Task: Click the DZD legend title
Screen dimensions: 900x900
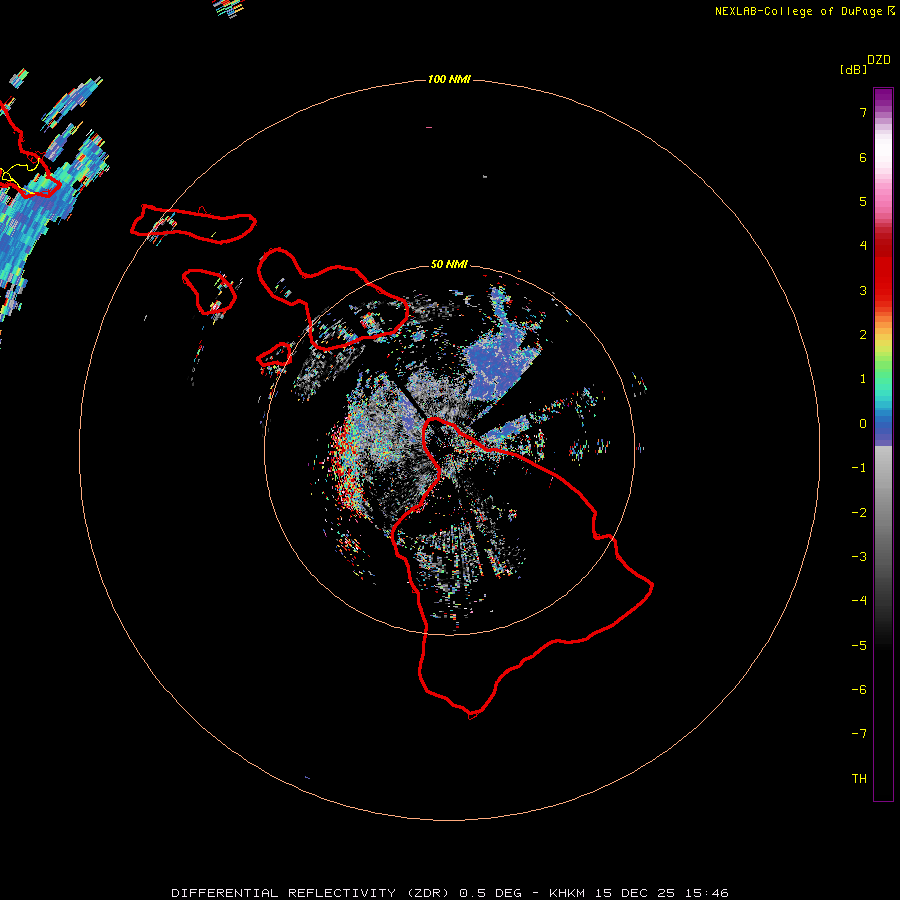Action: pyautogui.click(x=879, y=60)
